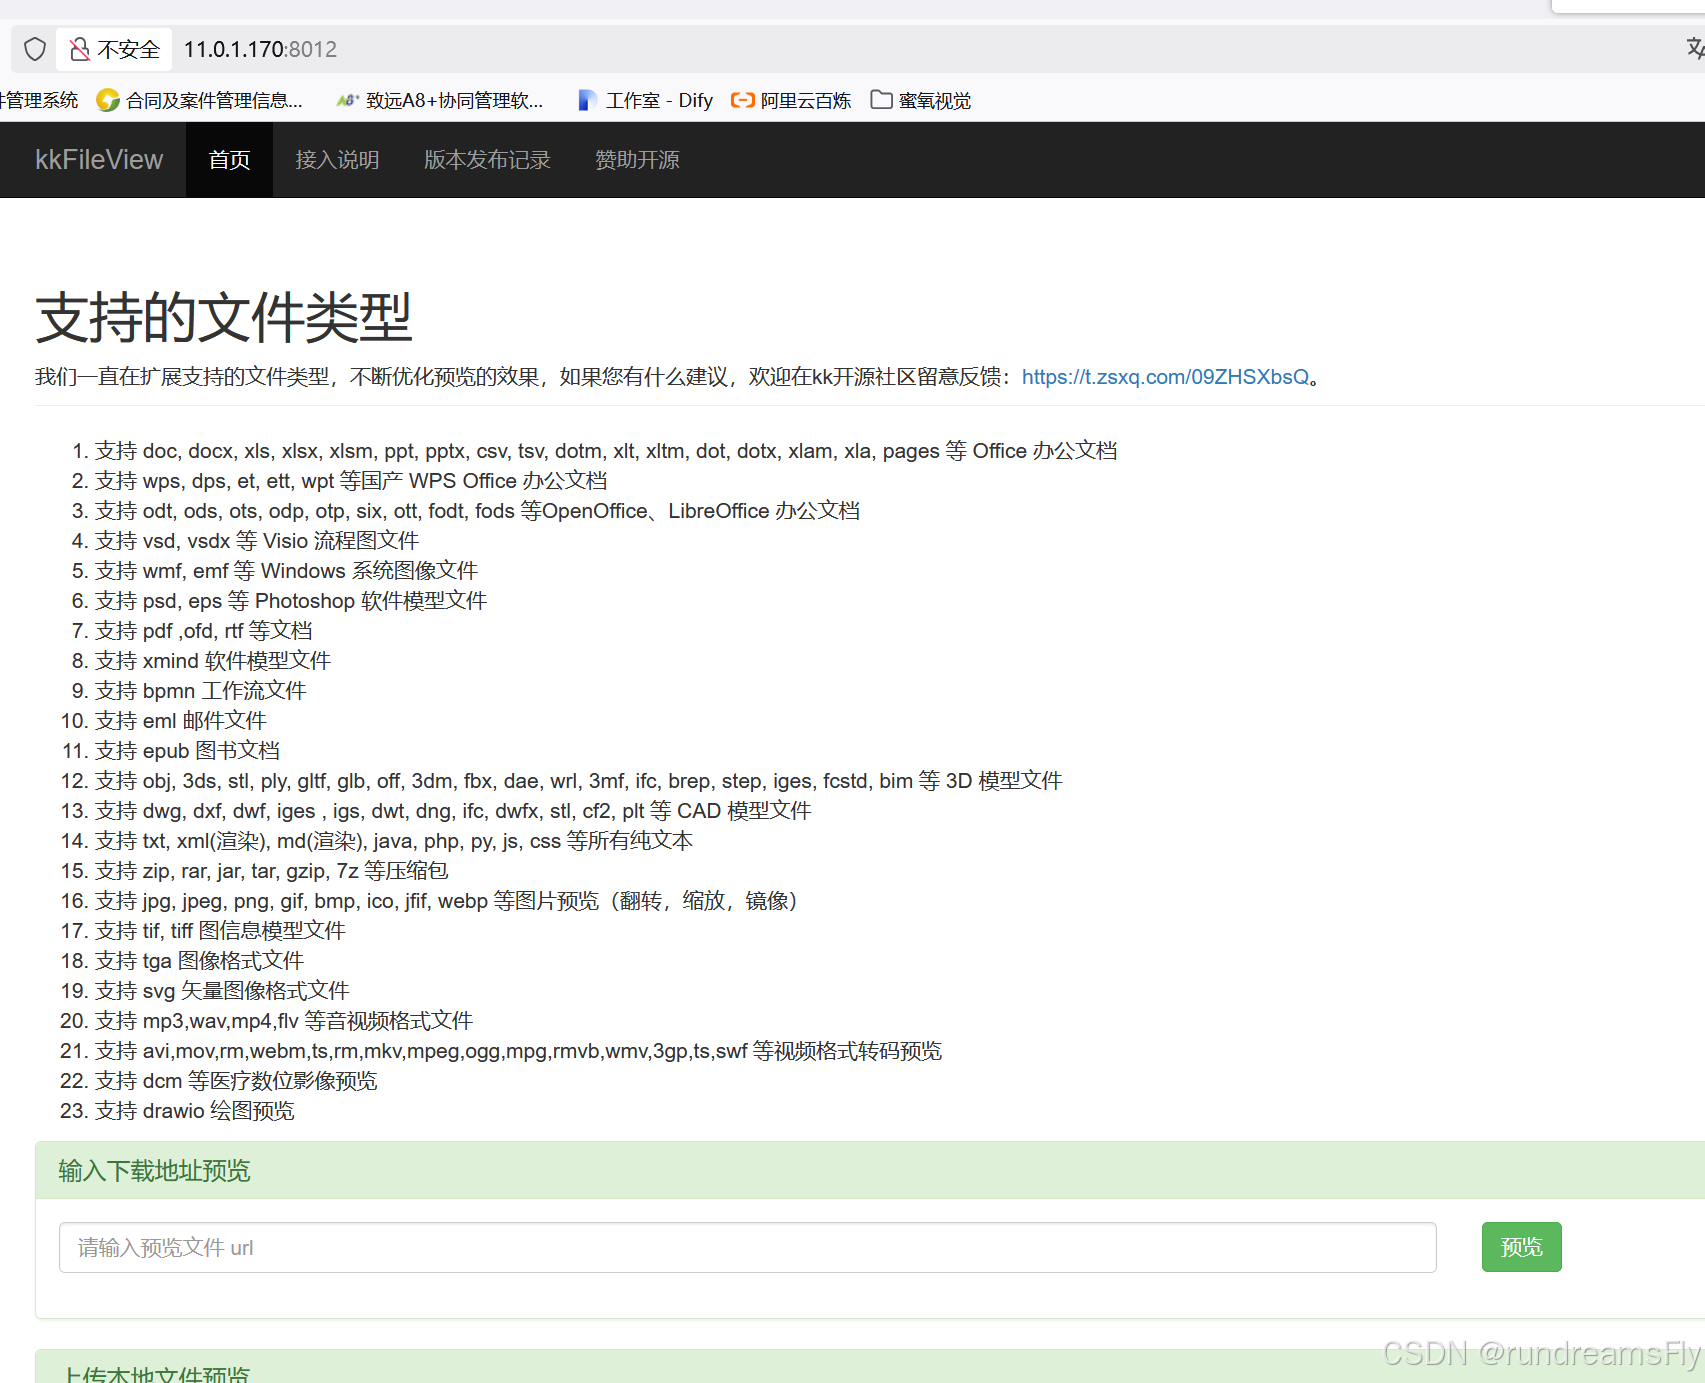Viewport: 1705px width, 1383px height.
Task: Open the 接入说明 nav tab
Action: tap(337, 160)
